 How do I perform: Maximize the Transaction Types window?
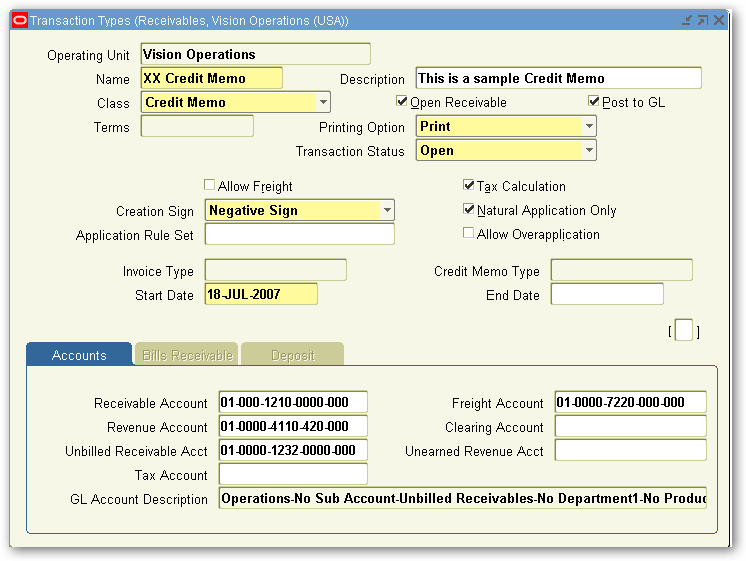[x=703, y=20]
